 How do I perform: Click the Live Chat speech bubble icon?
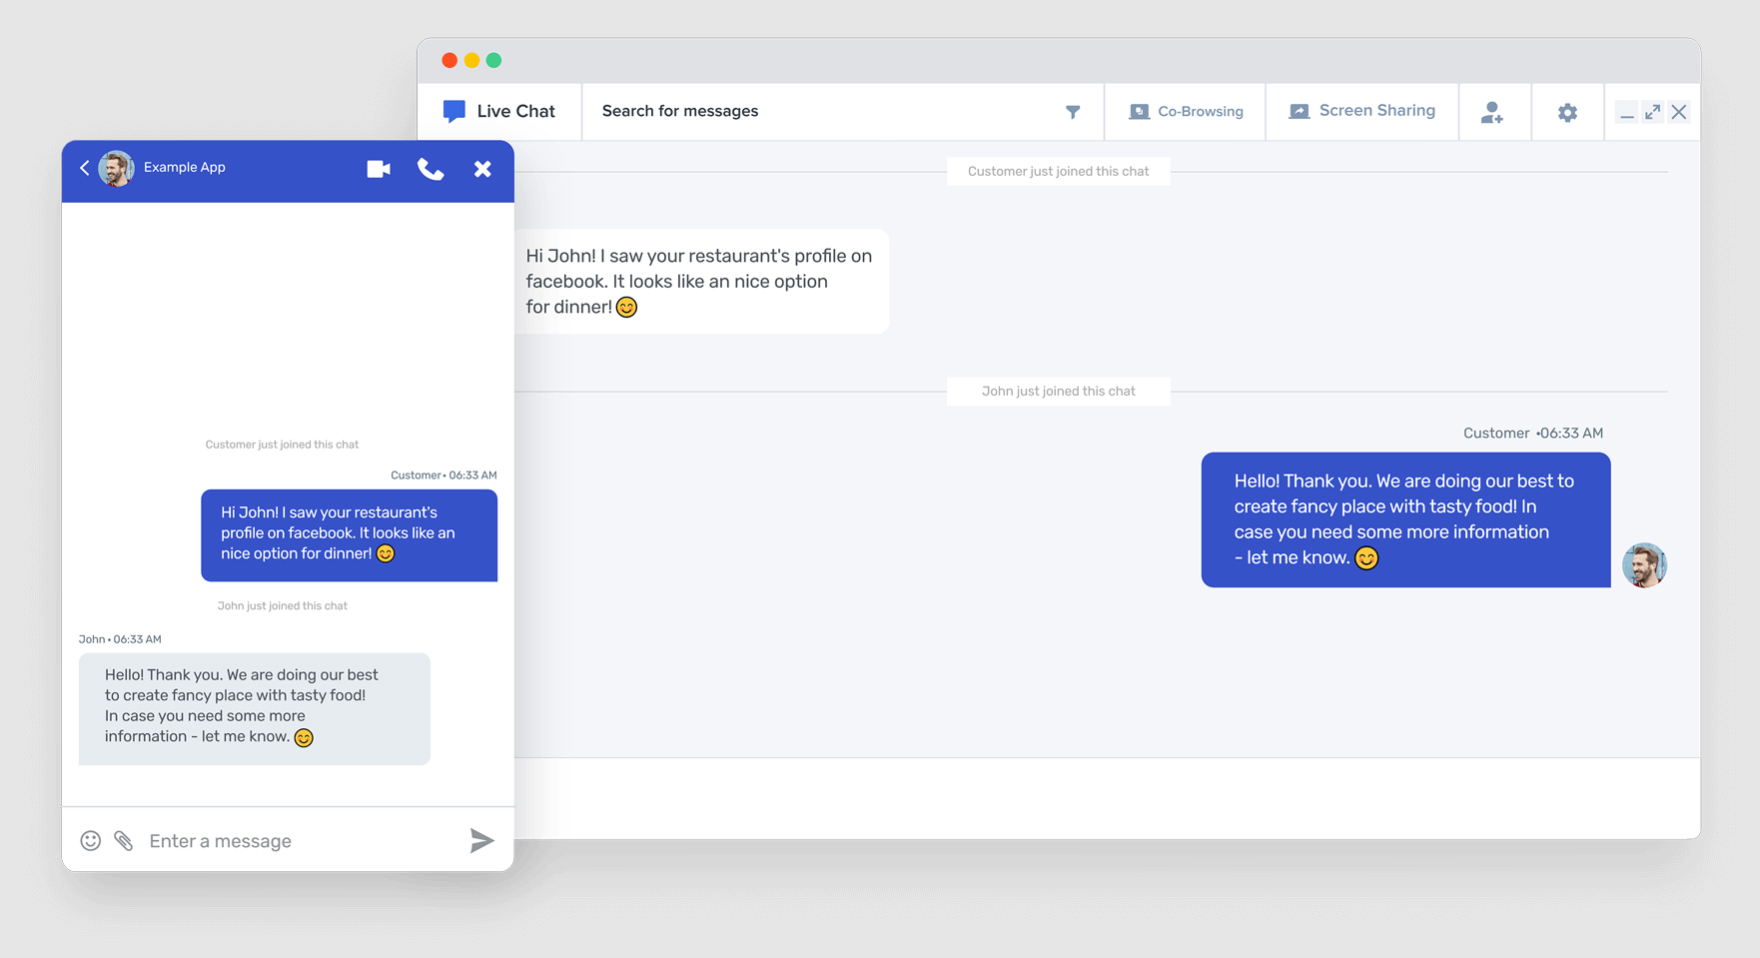point(454,111)
